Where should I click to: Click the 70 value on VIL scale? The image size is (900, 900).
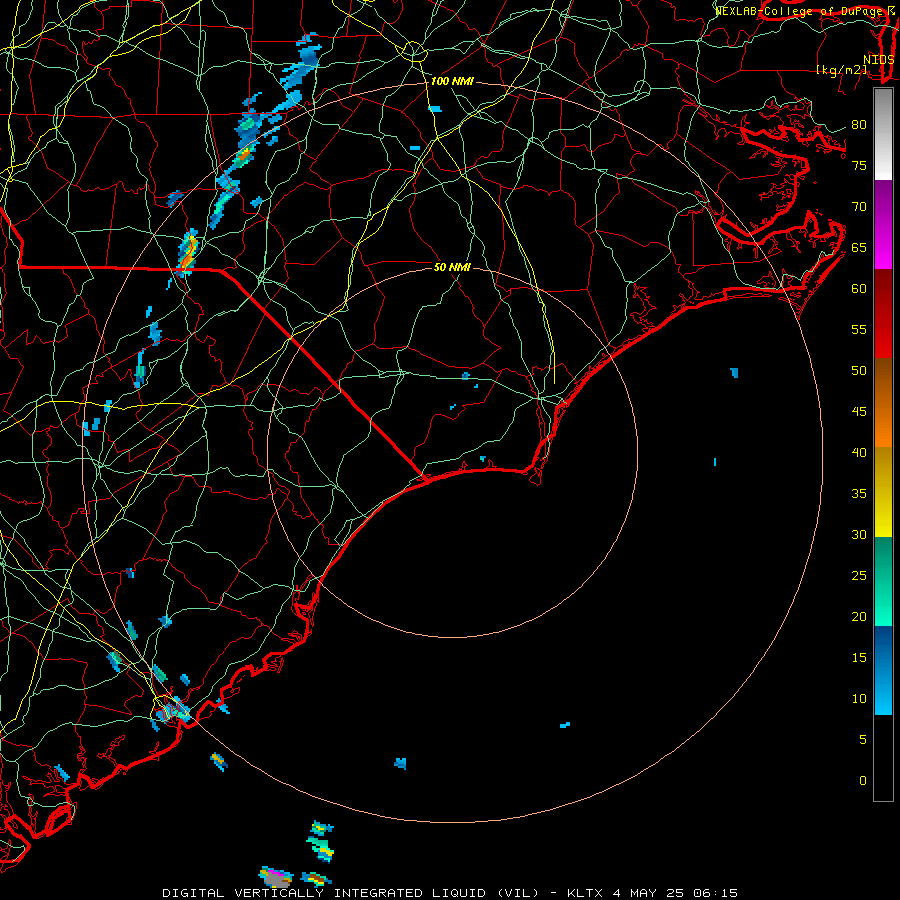[859, 207]
